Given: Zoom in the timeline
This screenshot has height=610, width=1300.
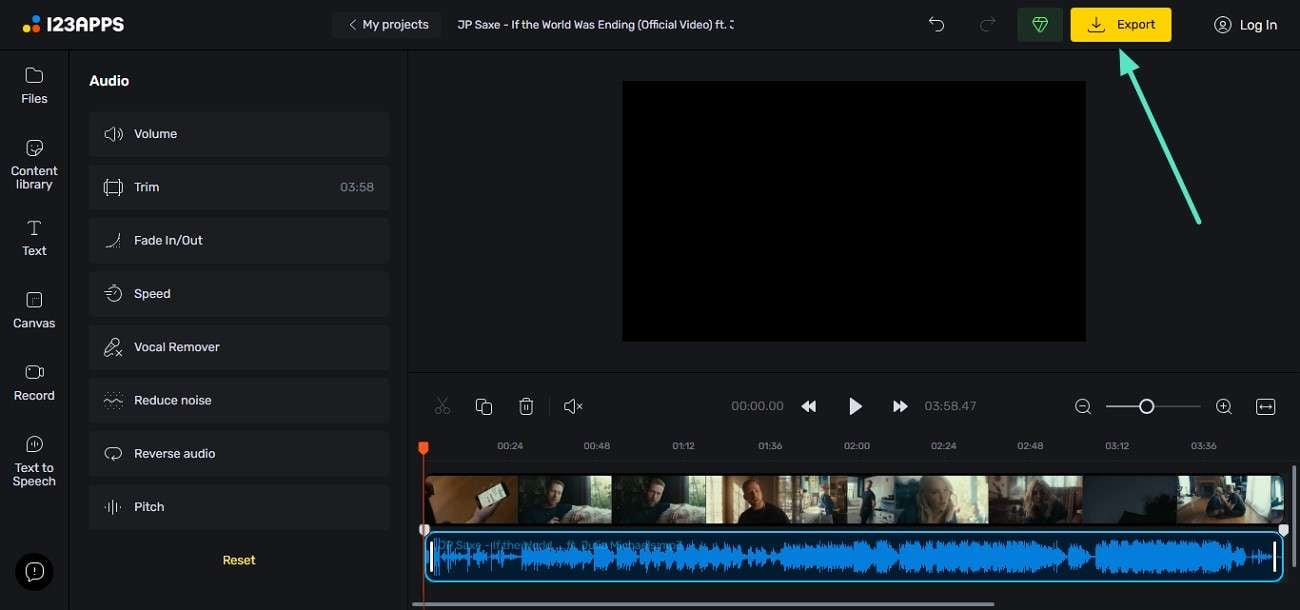Looking at the screenshot, I should coord(1223,406).
